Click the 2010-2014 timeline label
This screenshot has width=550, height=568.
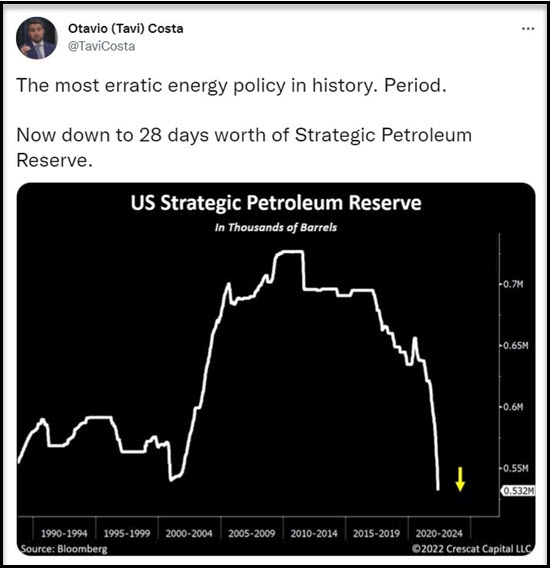(x=314, y=533)
